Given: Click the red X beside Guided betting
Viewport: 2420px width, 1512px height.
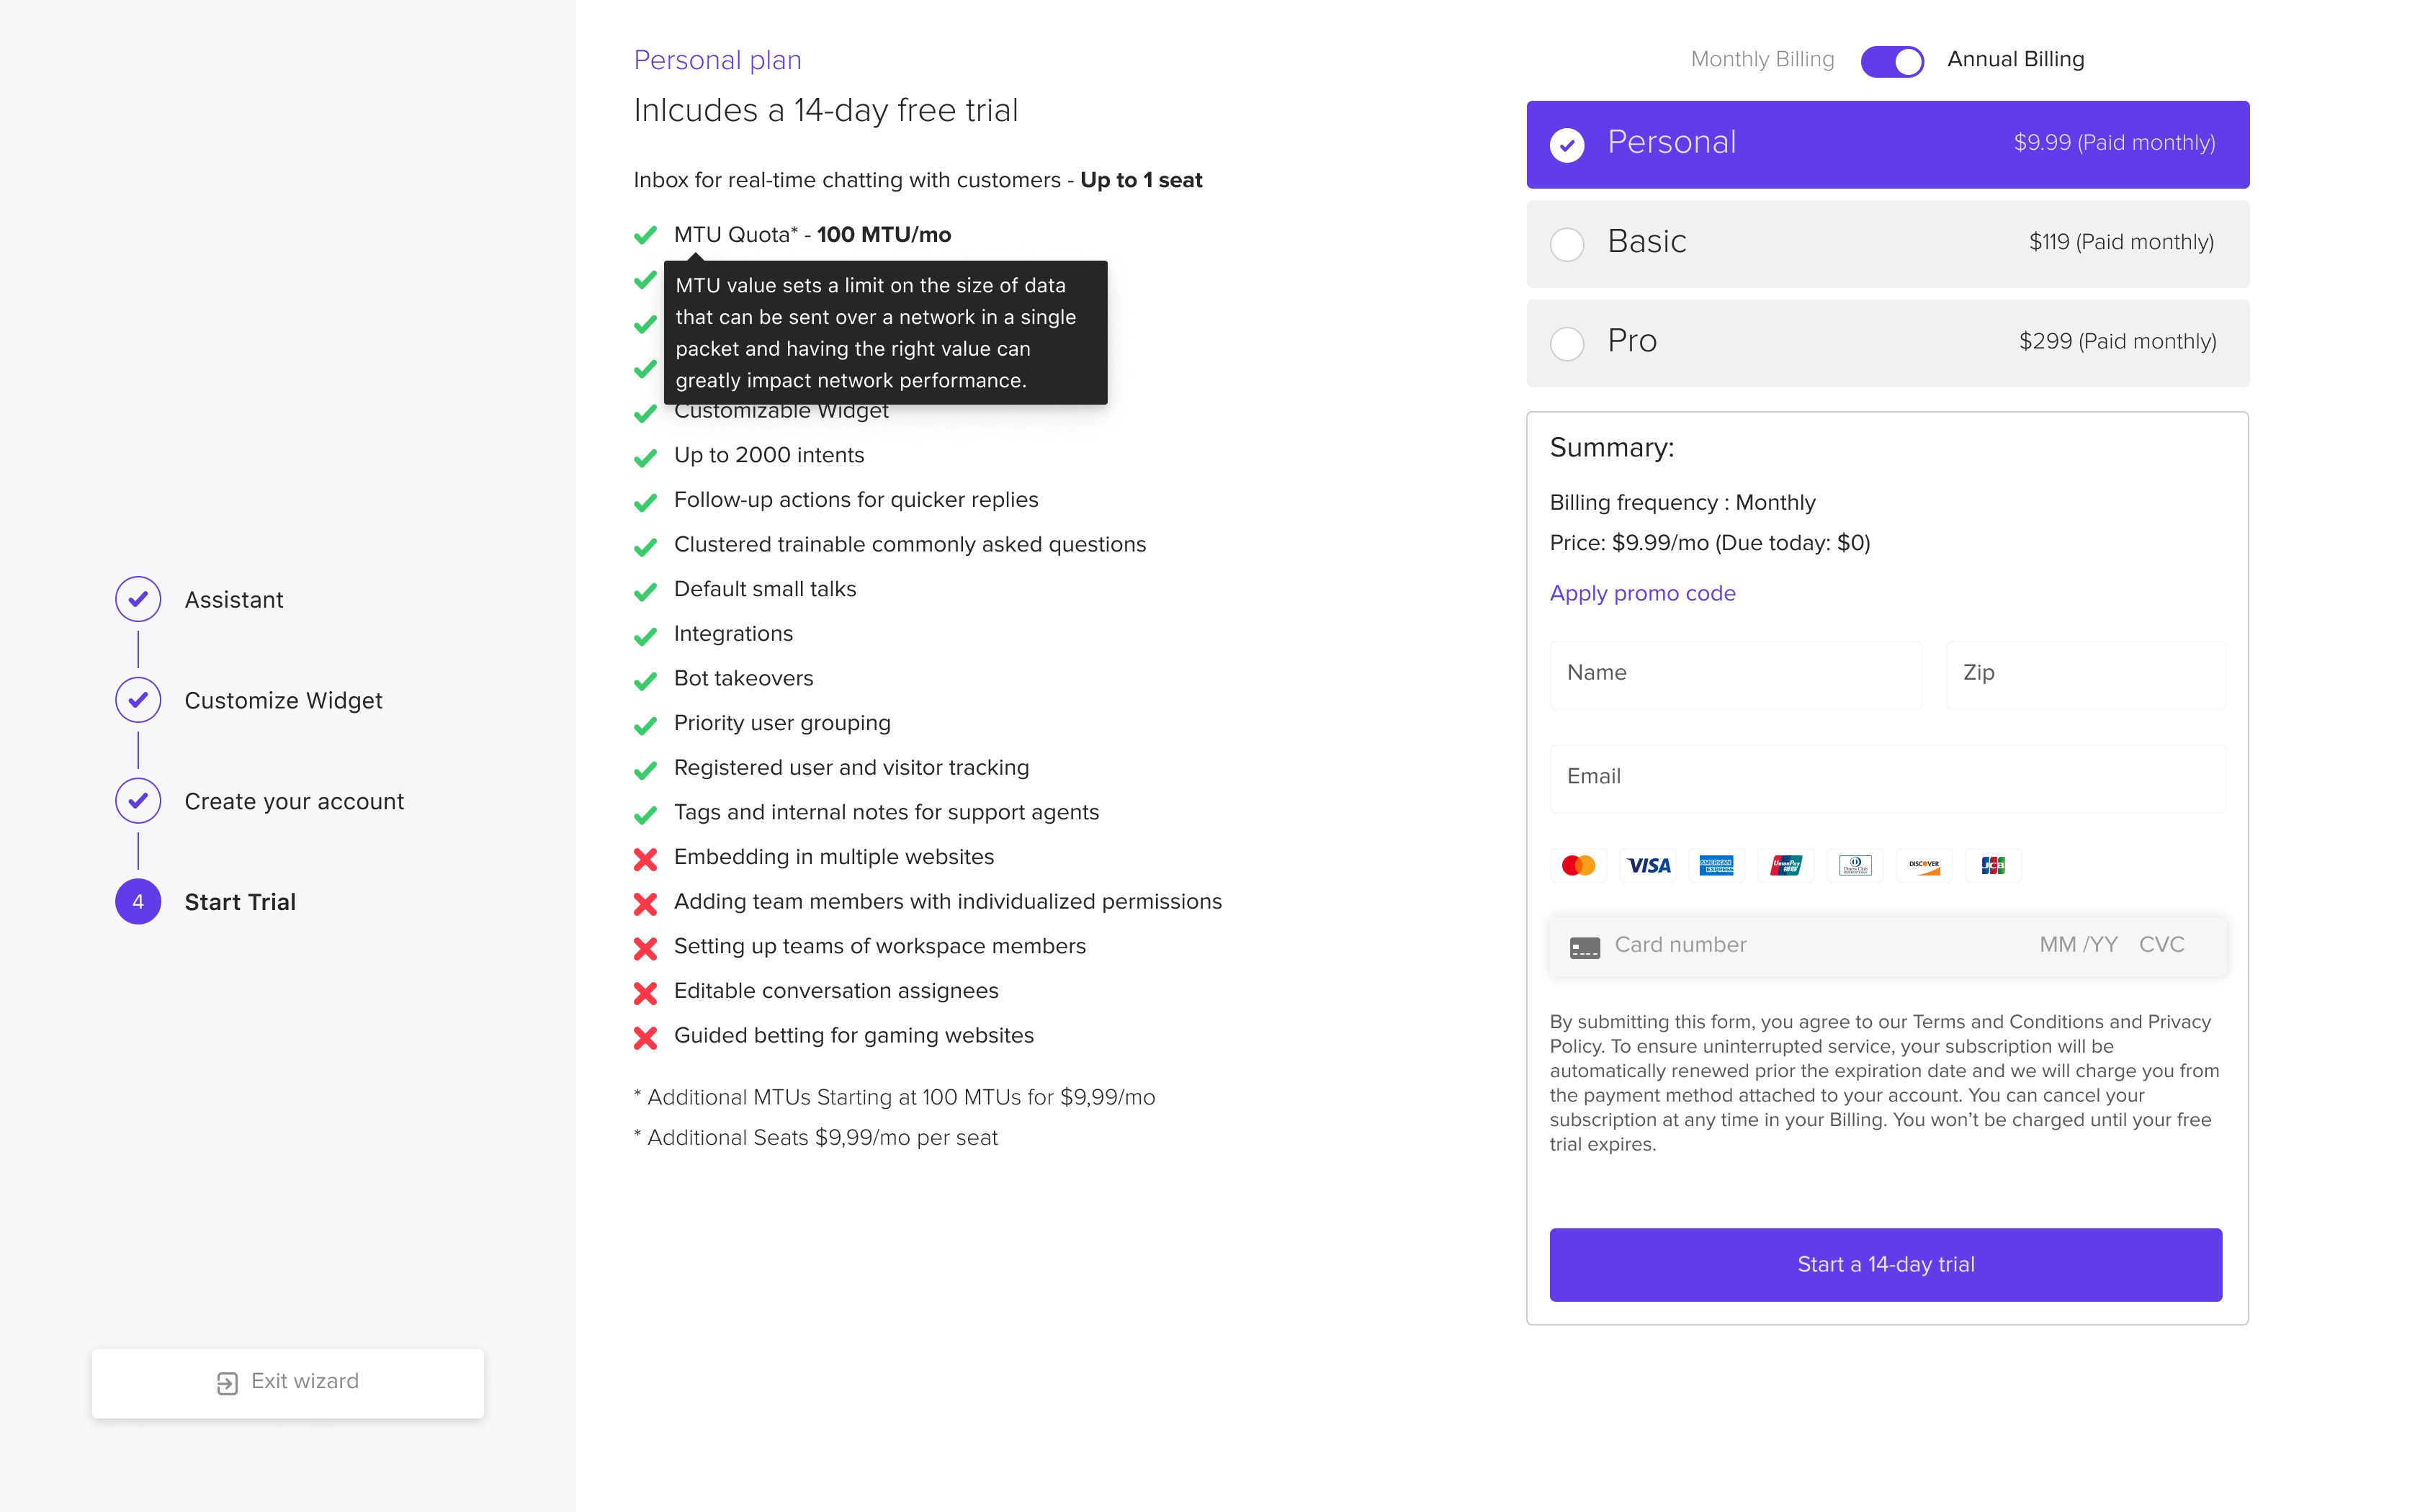Looking at the screenshot, I should point(645,1038).
